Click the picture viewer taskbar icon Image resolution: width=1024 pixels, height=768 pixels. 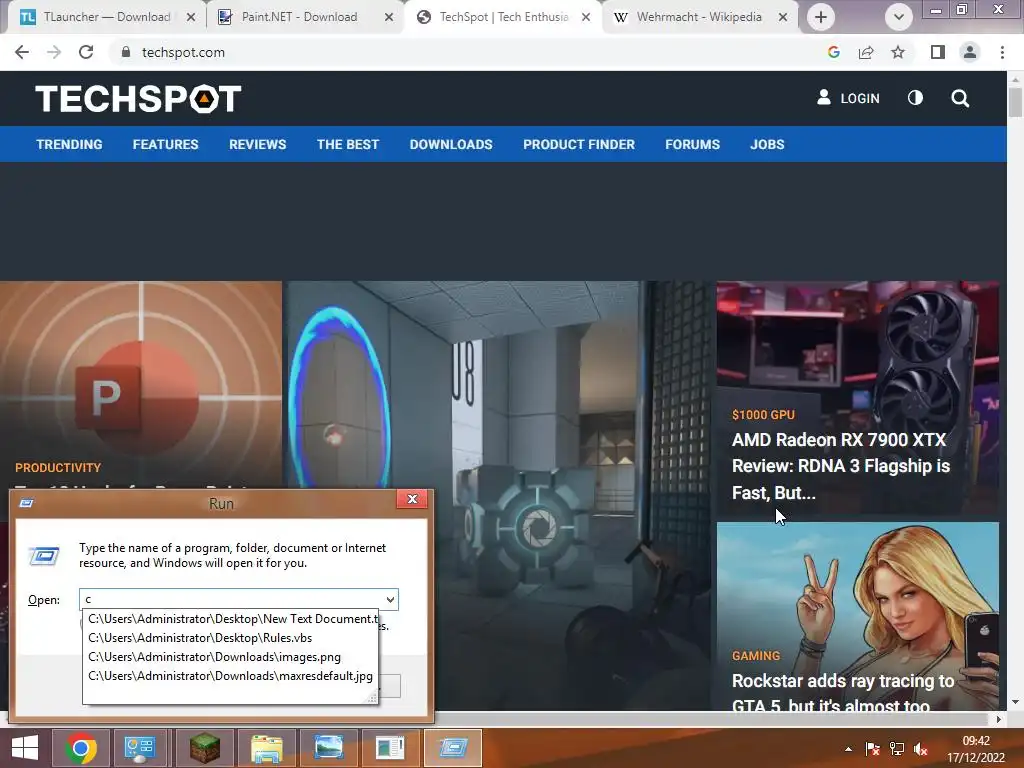(328, 748)
